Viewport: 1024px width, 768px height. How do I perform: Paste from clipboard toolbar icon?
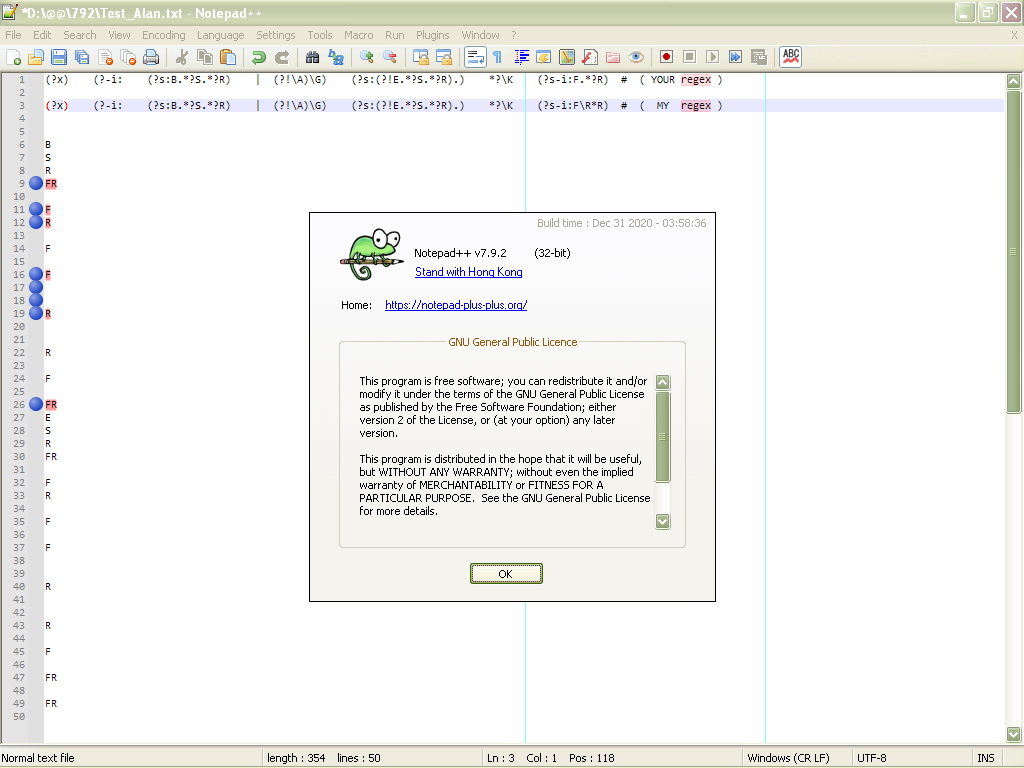click(228, 57)
